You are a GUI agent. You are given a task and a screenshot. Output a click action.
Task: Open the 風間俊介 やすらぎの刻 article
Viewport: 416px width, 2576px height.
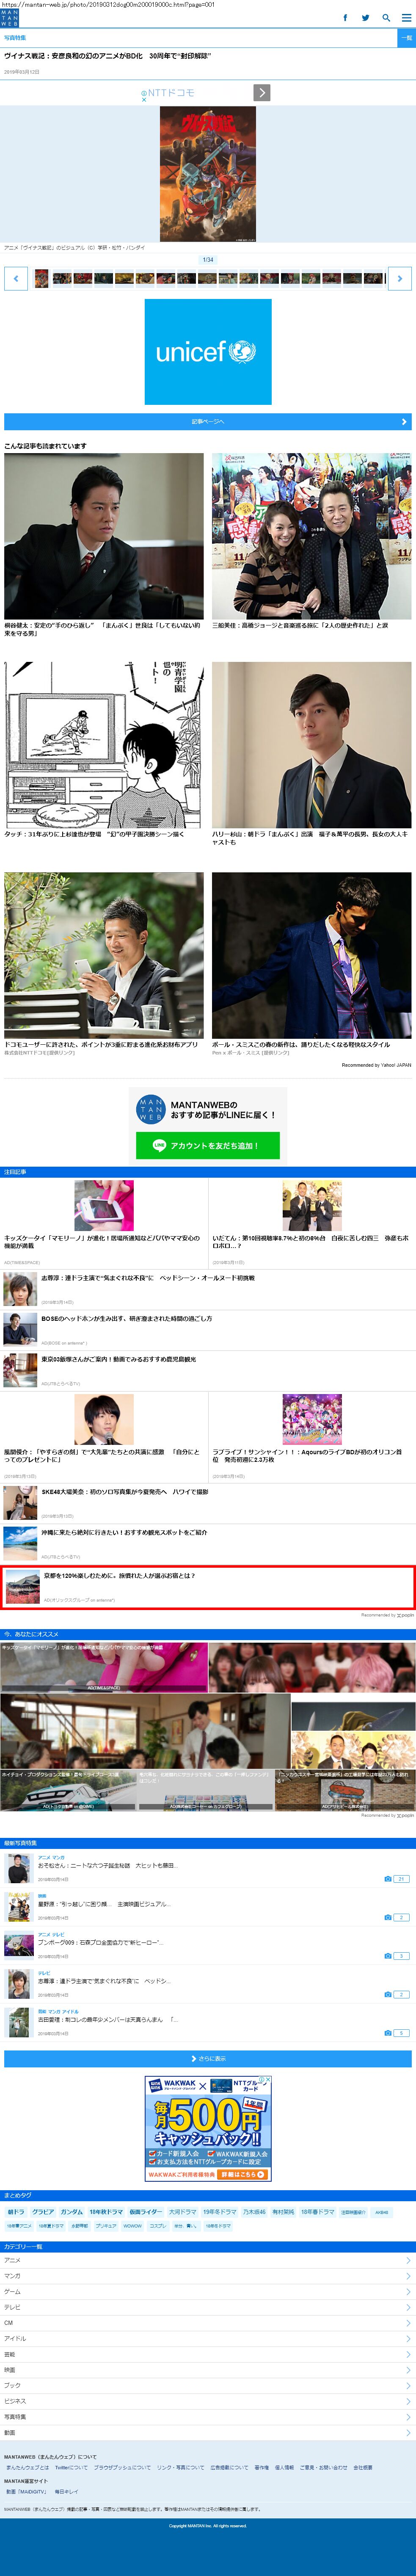tap(104, 1437)
